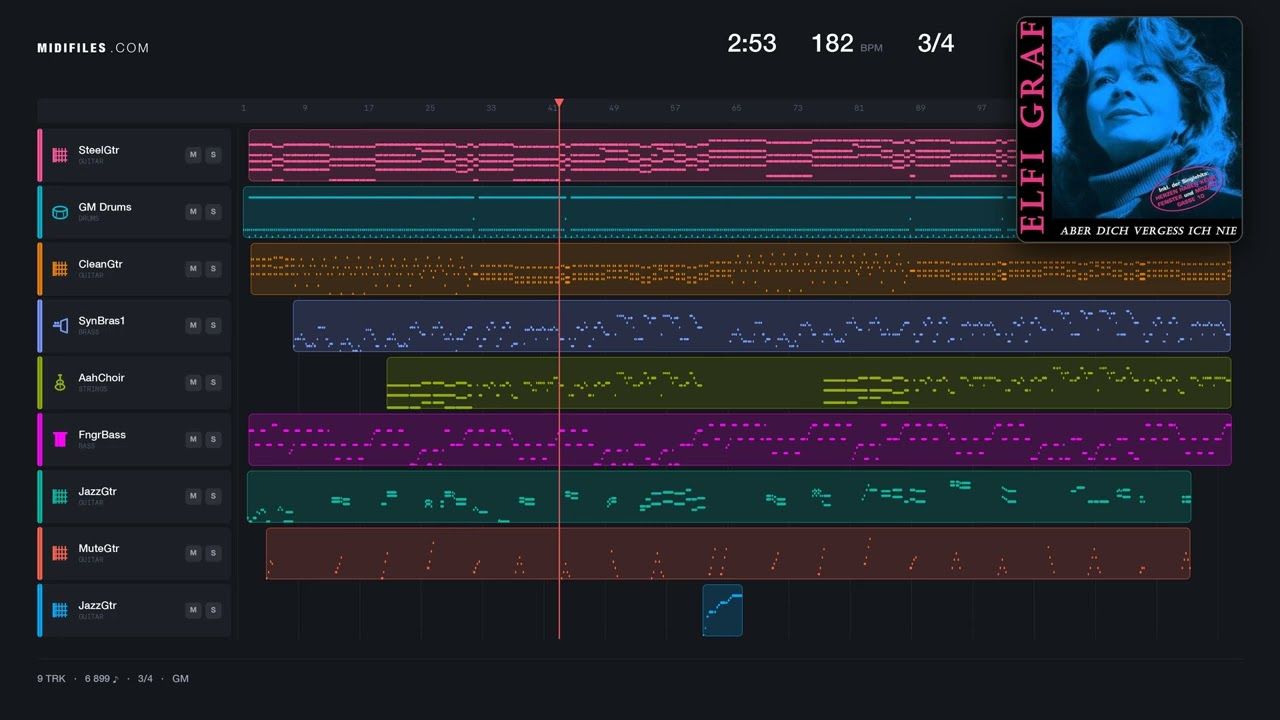Solo the GM Drums track
The width and height of the screenshot is (1280, 720).
(x=212, y=212)
